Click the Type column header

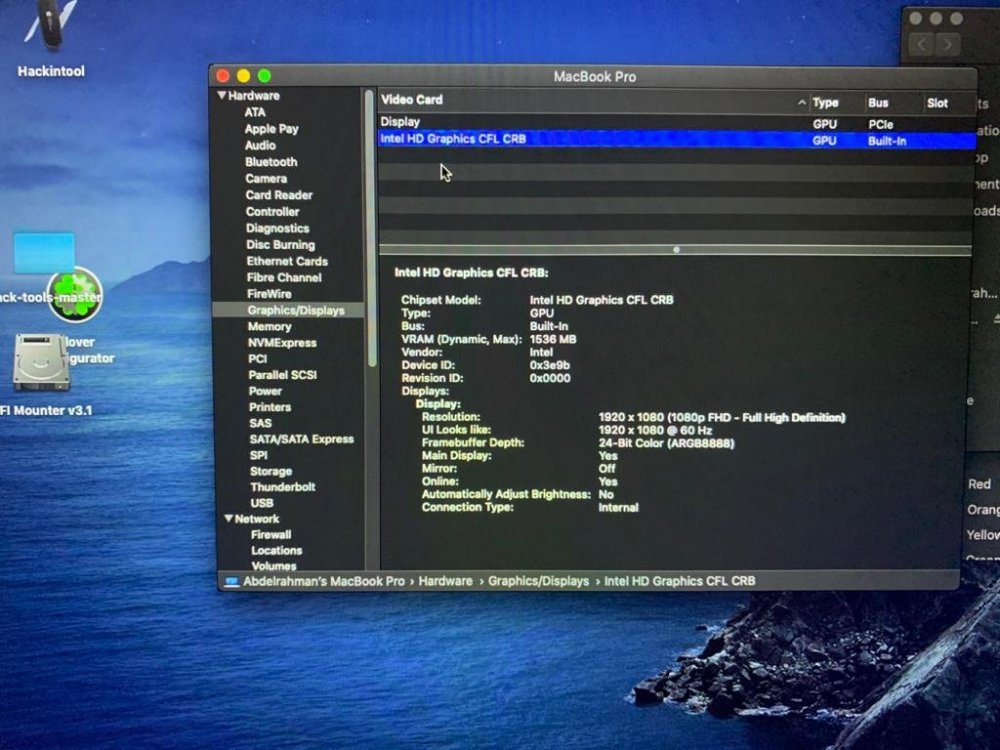825,103
